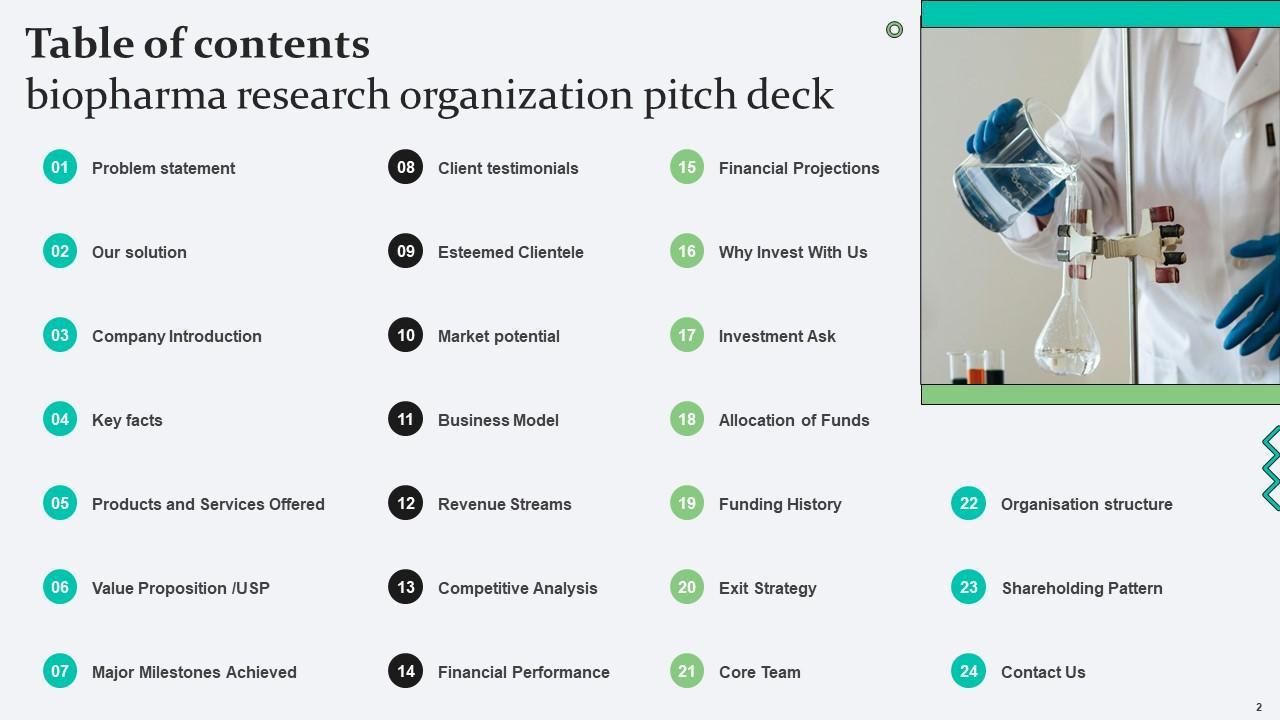Click the 24 circle beside Contact Us
1280x720 pixels.
point(968,672)
